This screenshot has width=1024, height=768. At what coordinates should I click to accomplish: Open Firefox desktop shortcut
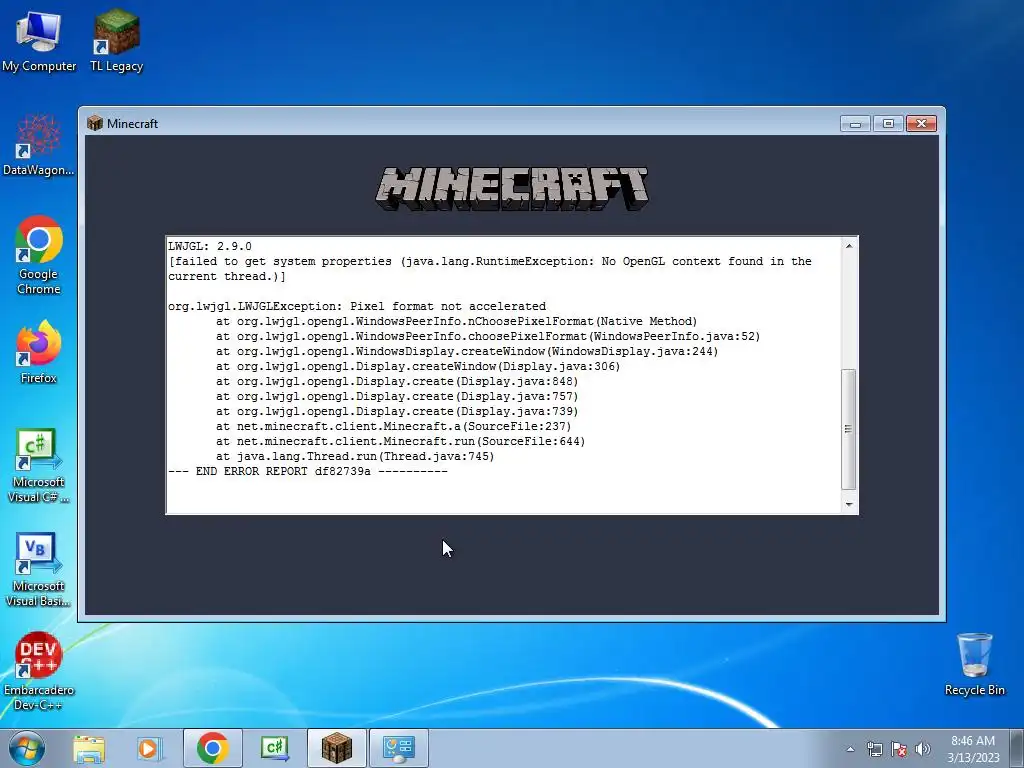39,353
